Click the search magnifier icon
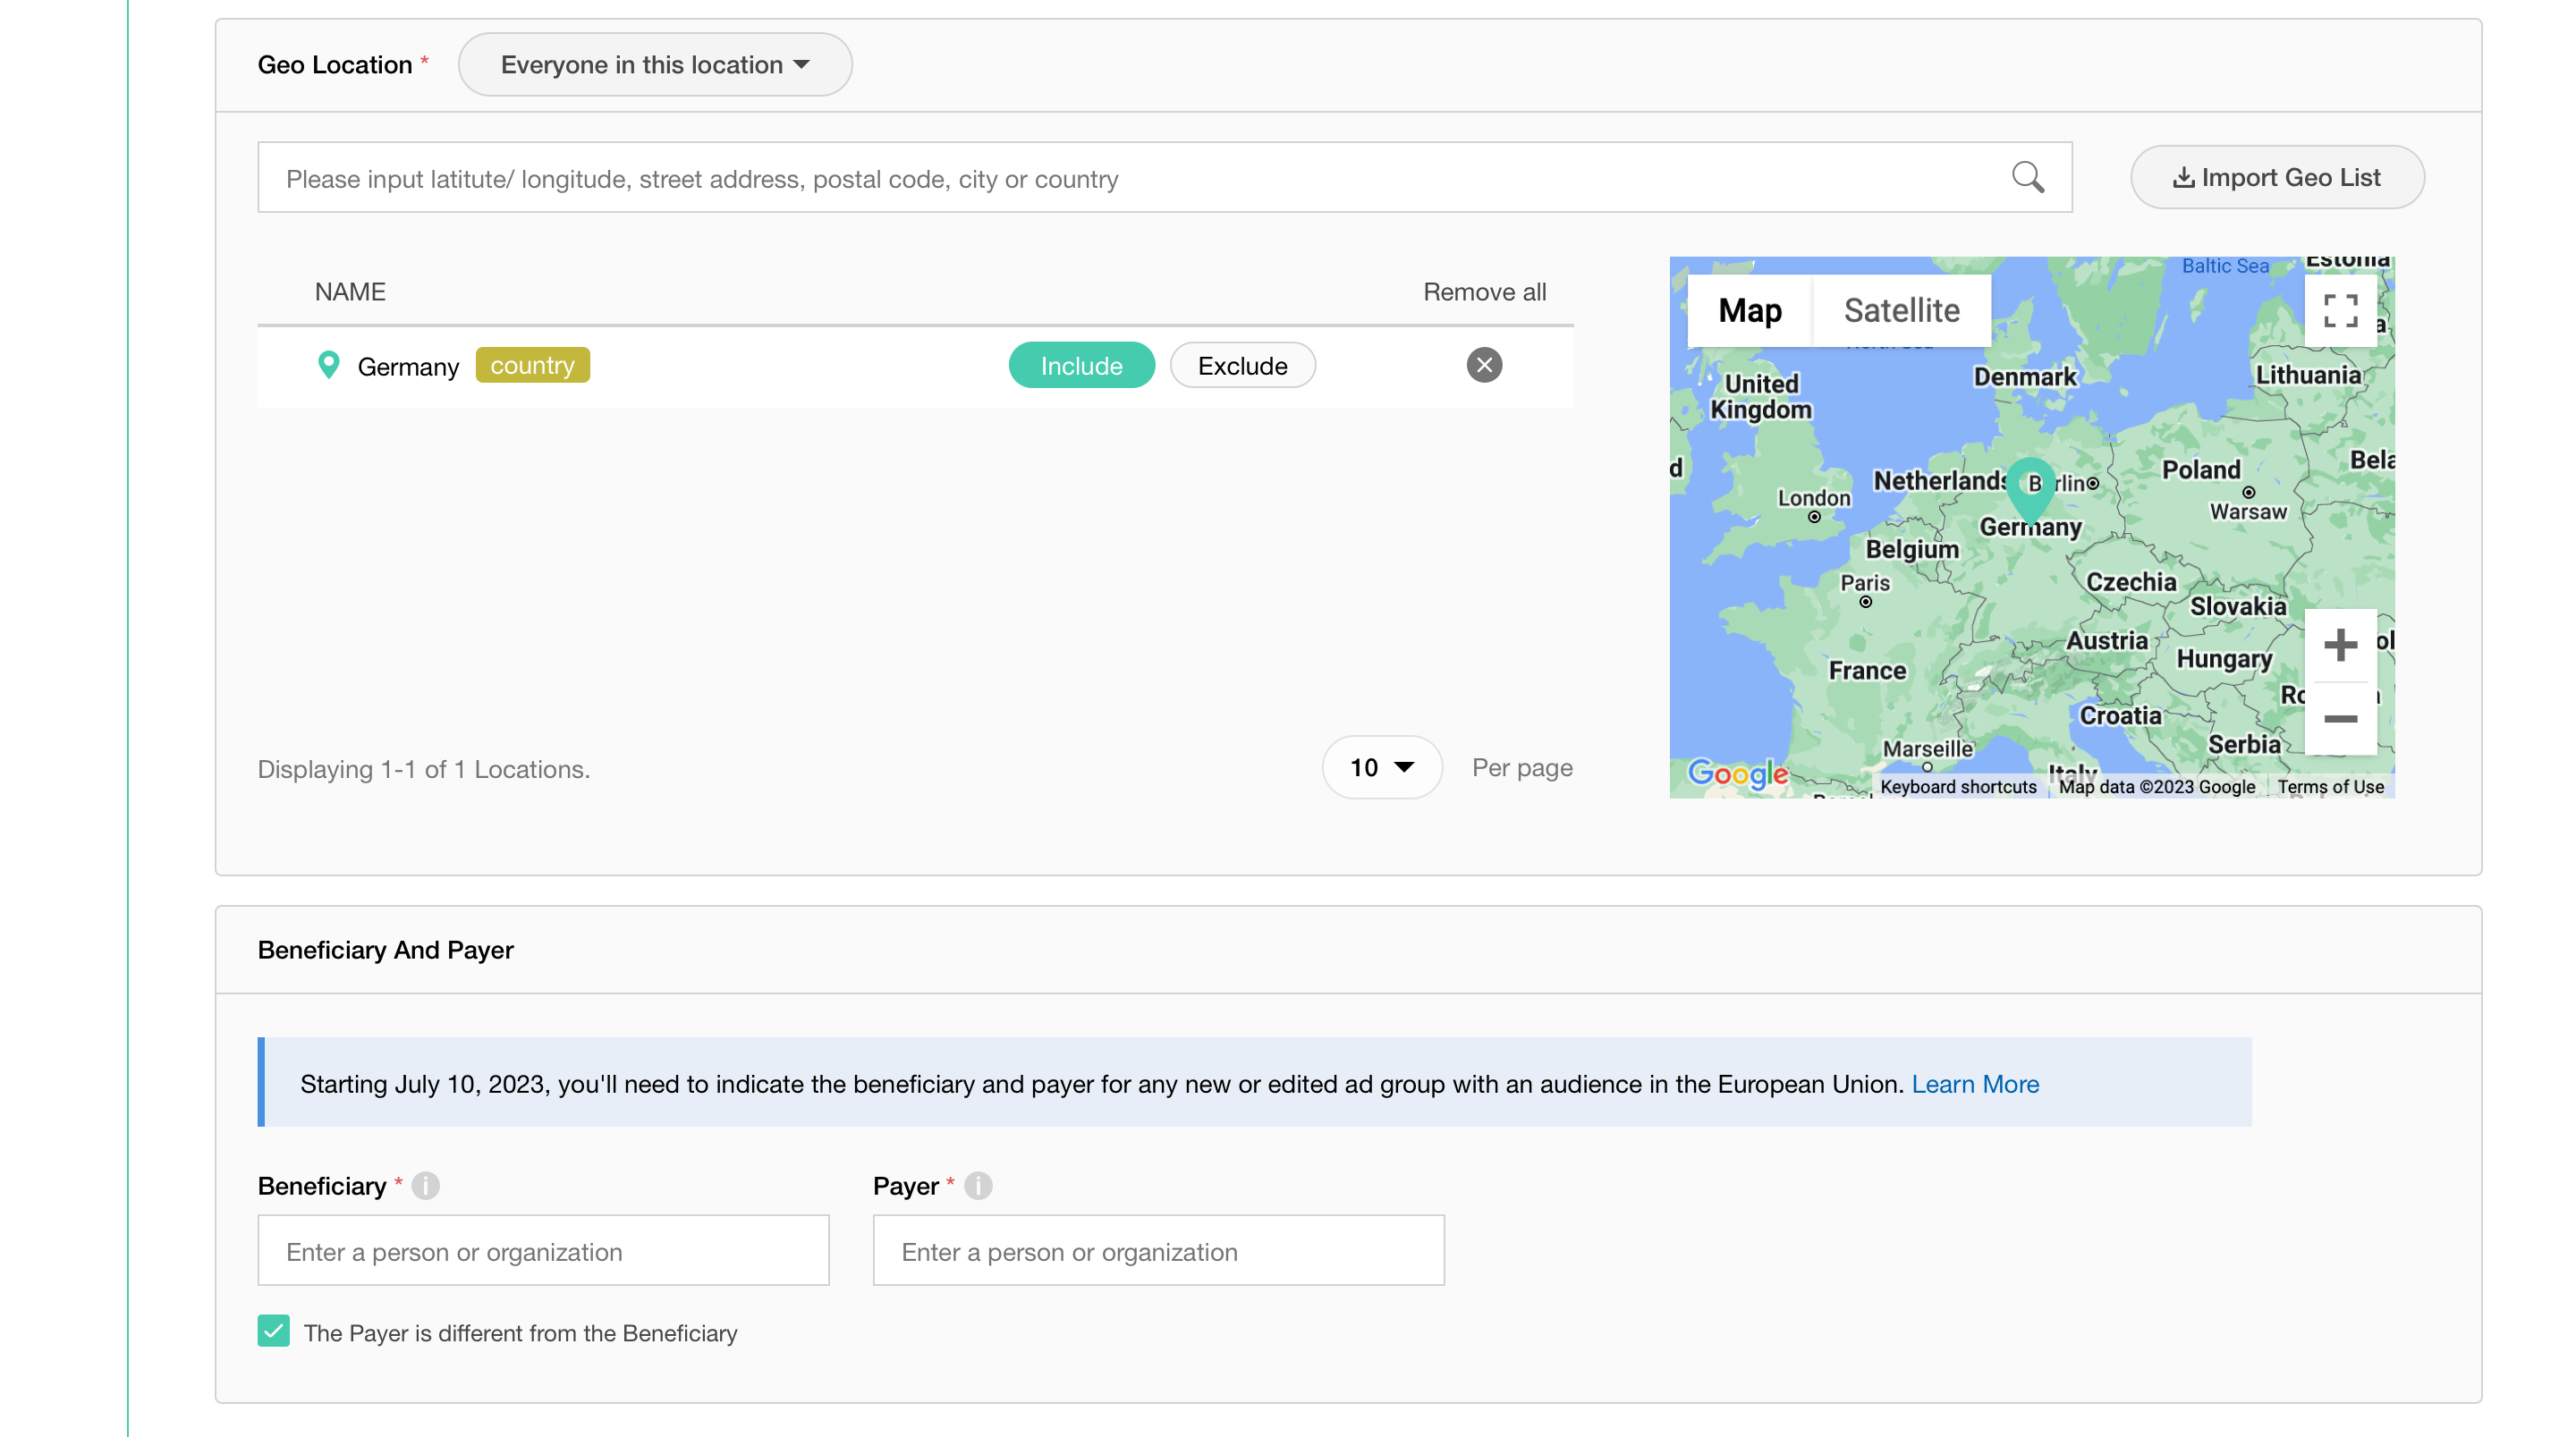Image resolution: width=2576 pixels, height=1437 pixels. (x=2027, y=177)
